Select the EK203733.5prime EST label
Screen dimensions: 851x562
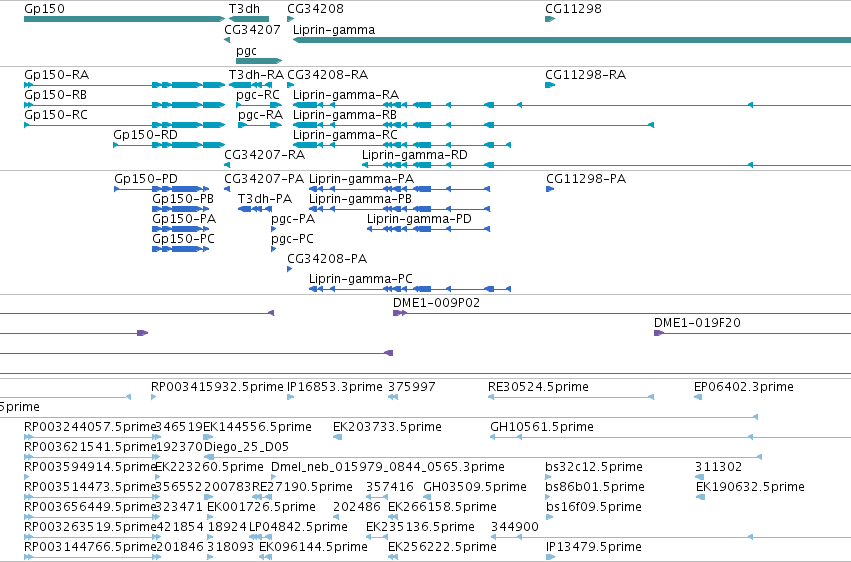click(x=388, y=427)
